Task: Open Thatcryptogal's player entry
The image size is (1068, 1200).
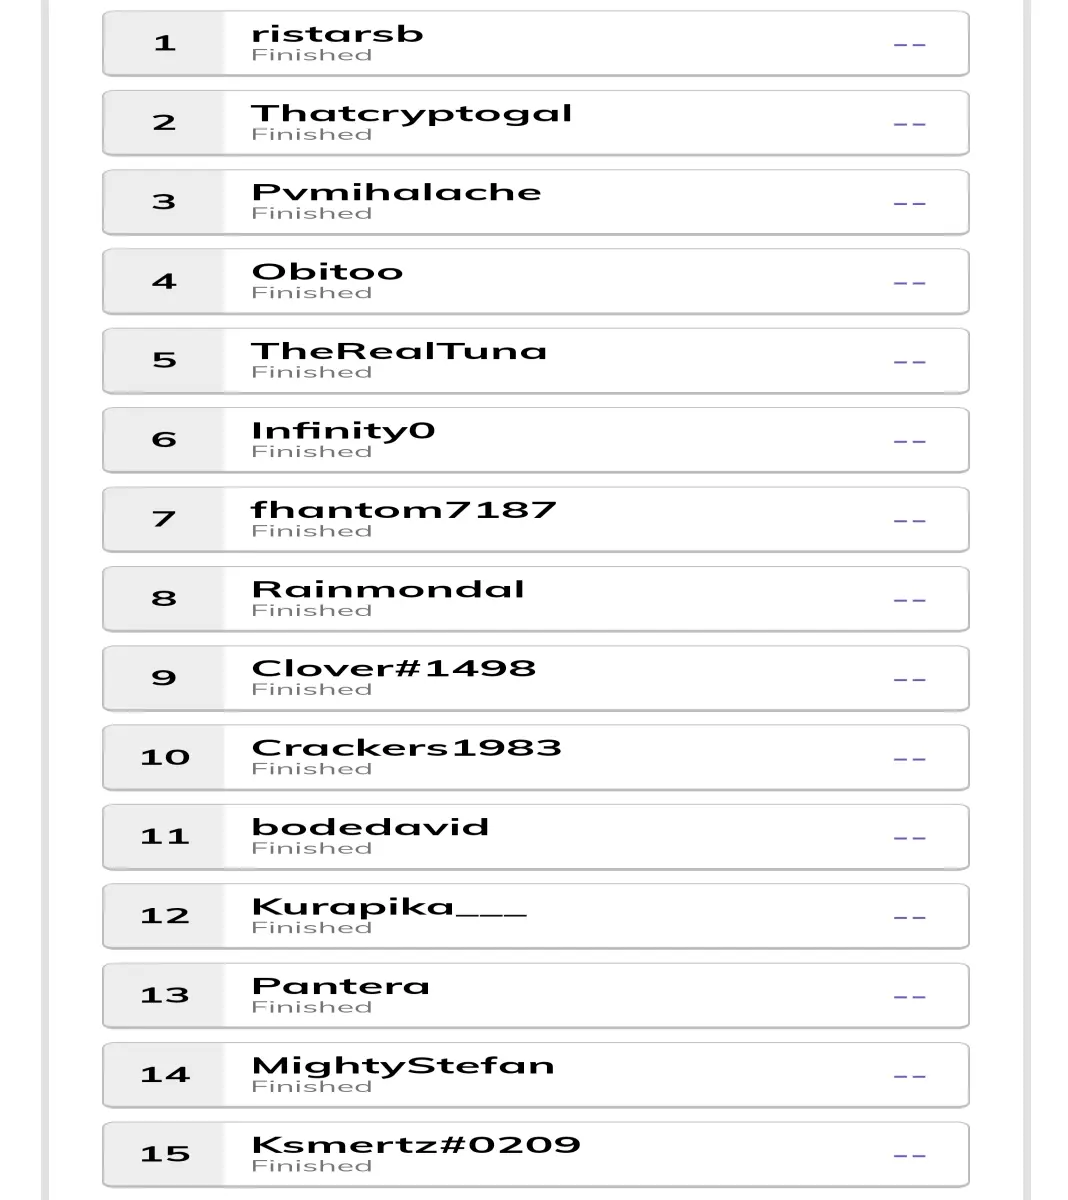Action: click(535, 123)
